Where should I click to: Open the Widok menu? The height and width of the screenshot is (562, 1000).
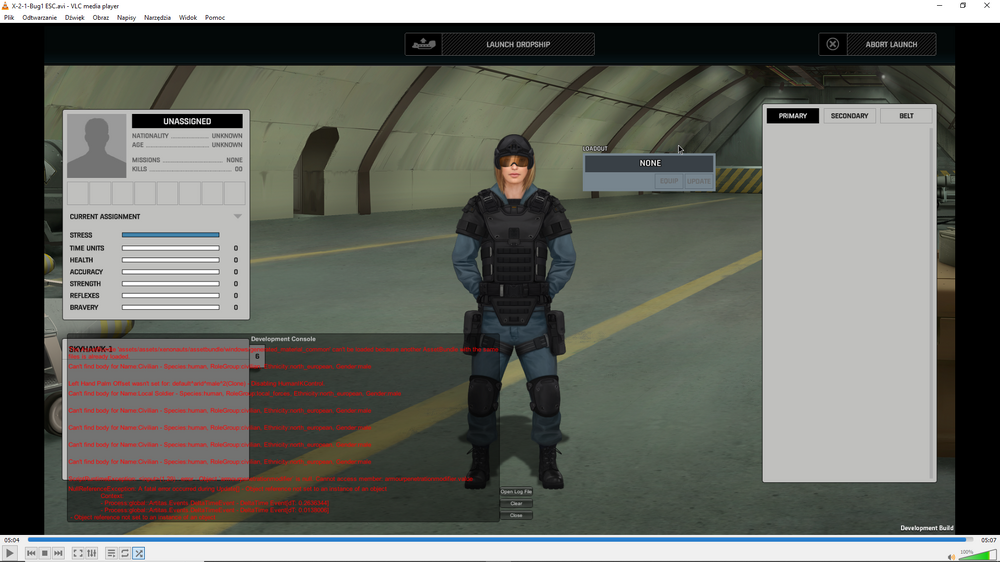point(188,18)
